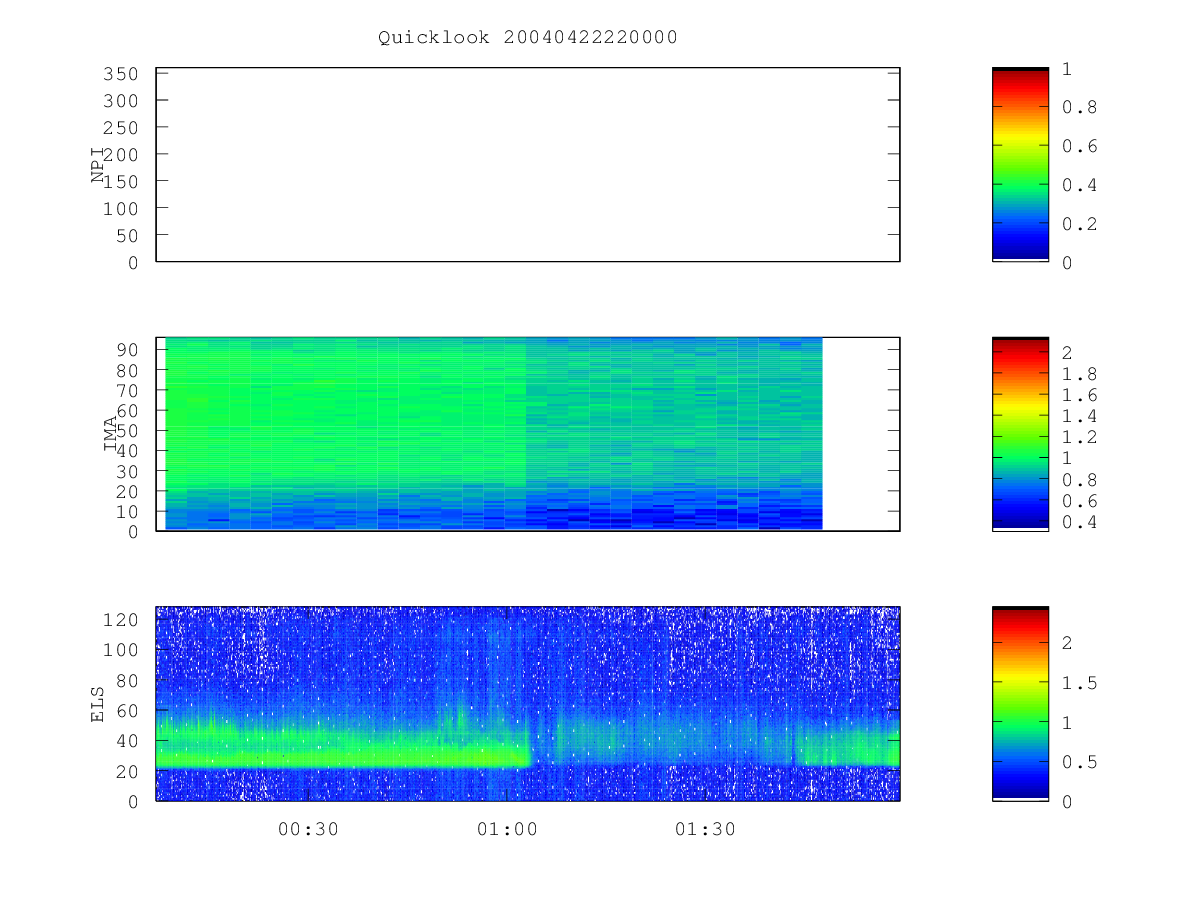Click the 01:30 time tick label

click(705, 829)
